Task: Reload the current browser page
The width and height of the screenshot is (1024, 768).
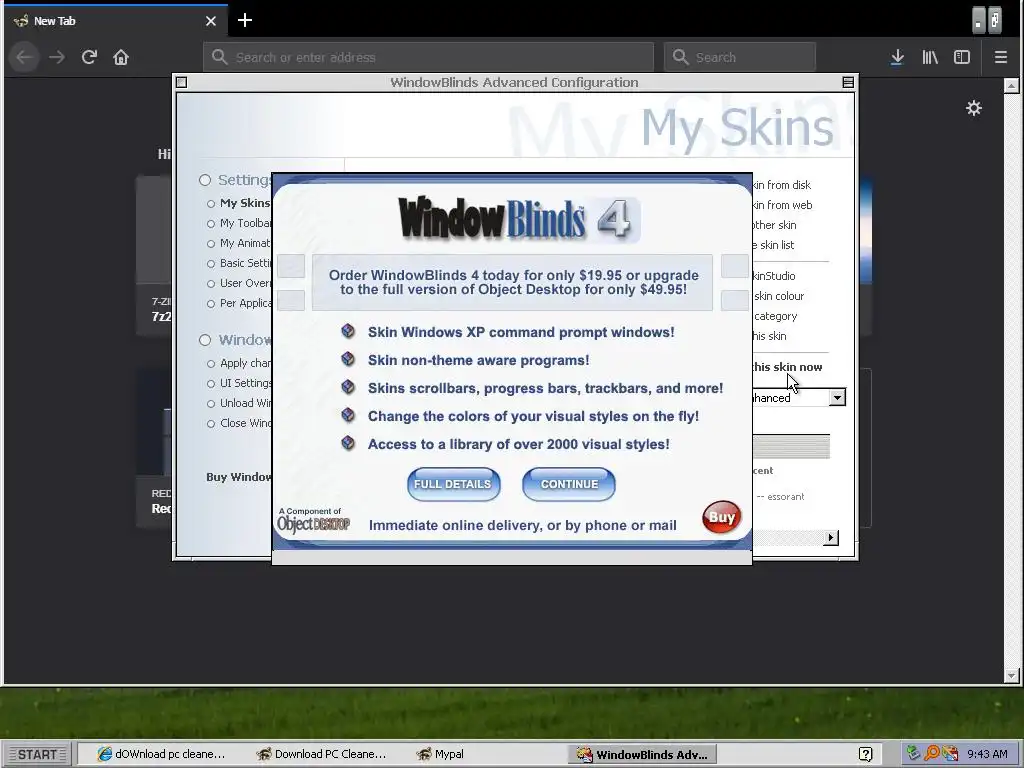Action: (x=89, y=57)
